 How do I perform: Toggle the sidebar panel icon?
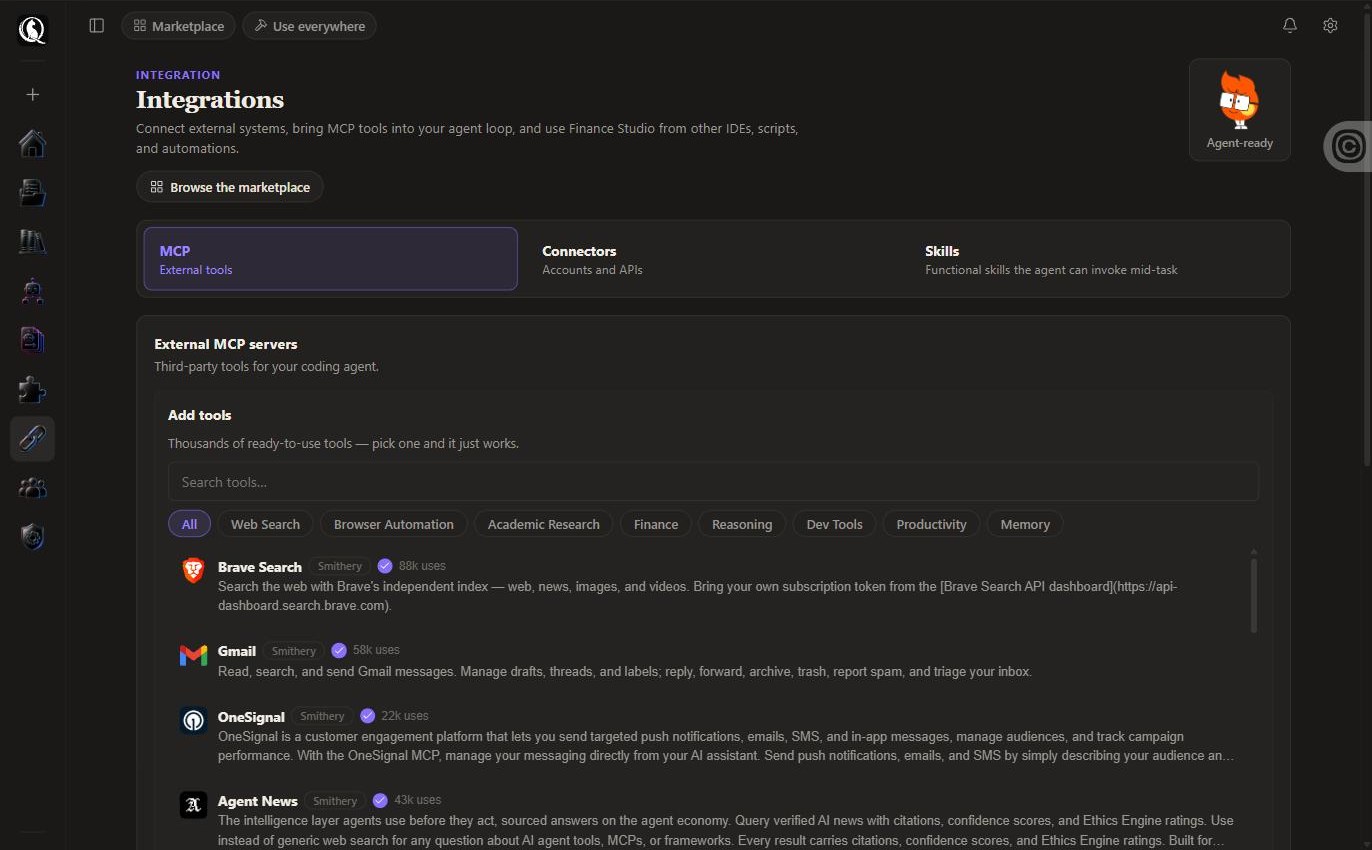[97, 26]
